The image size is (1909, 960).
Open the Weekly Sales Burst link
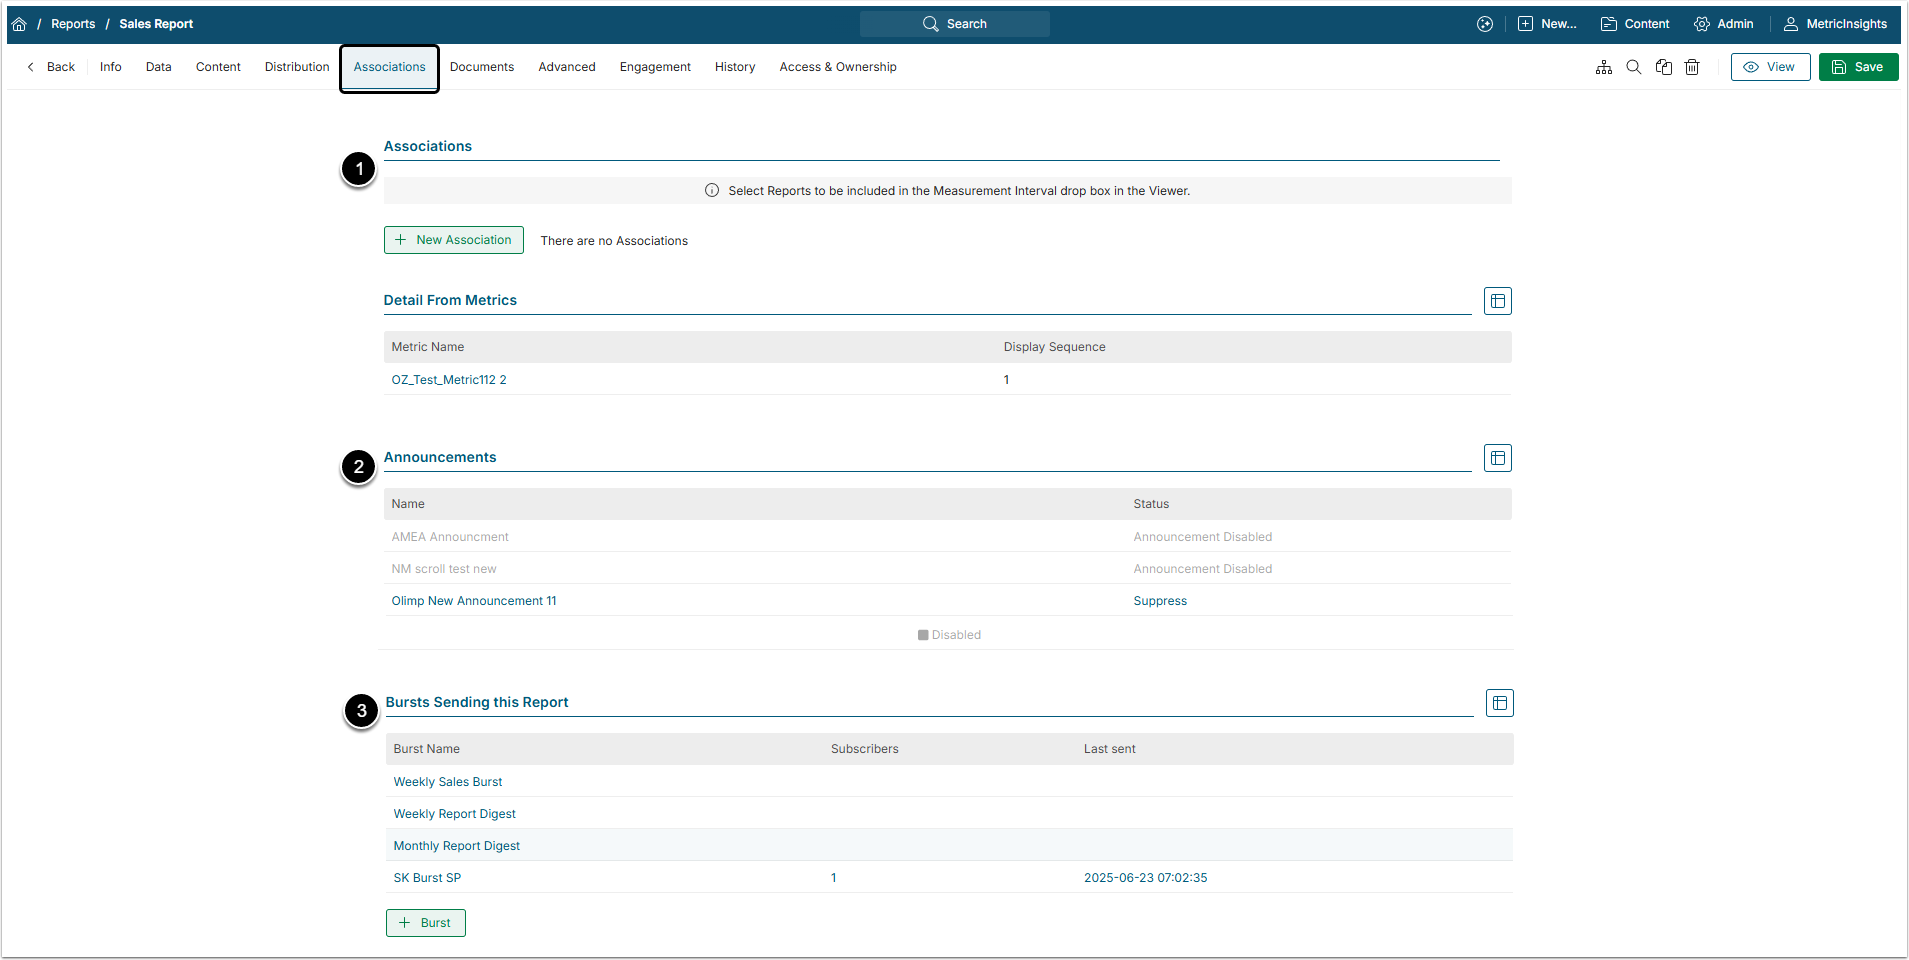(x=447, y=782)
